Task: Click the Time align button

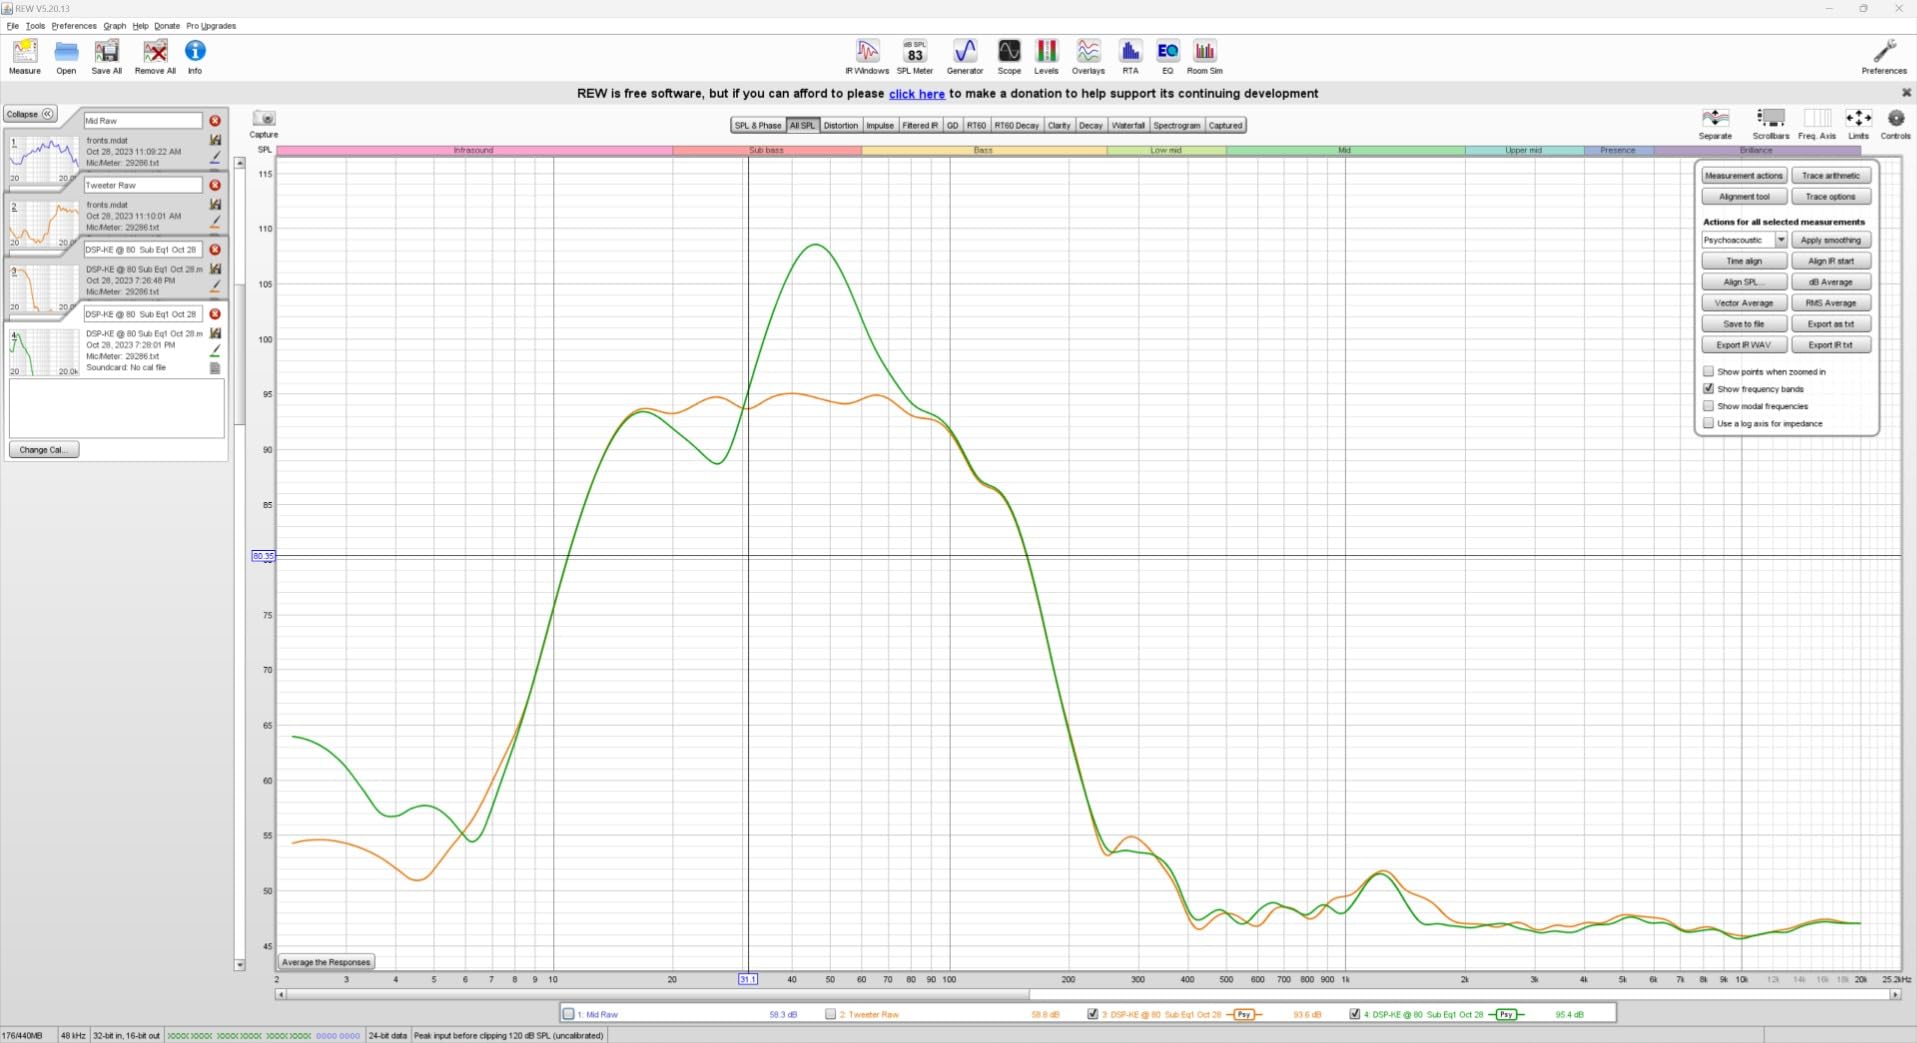Action: point(1744,261)
